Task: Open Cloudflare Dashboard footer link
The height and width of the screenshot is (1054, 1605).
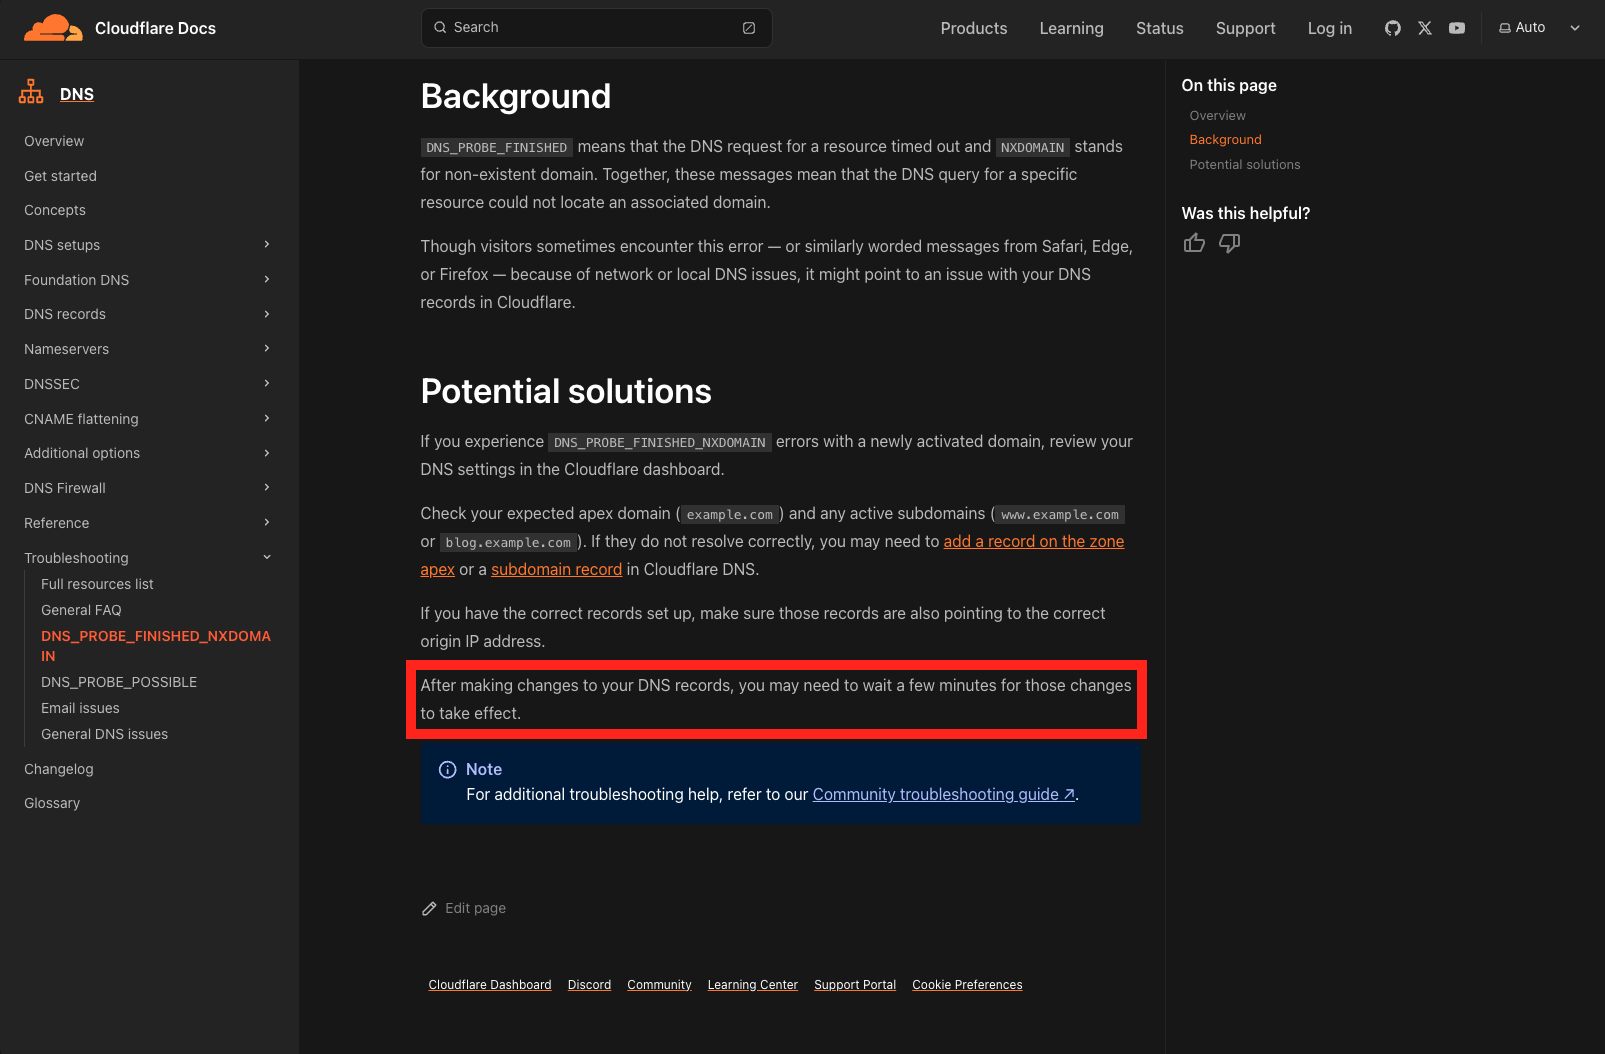Action: point(490,985)
